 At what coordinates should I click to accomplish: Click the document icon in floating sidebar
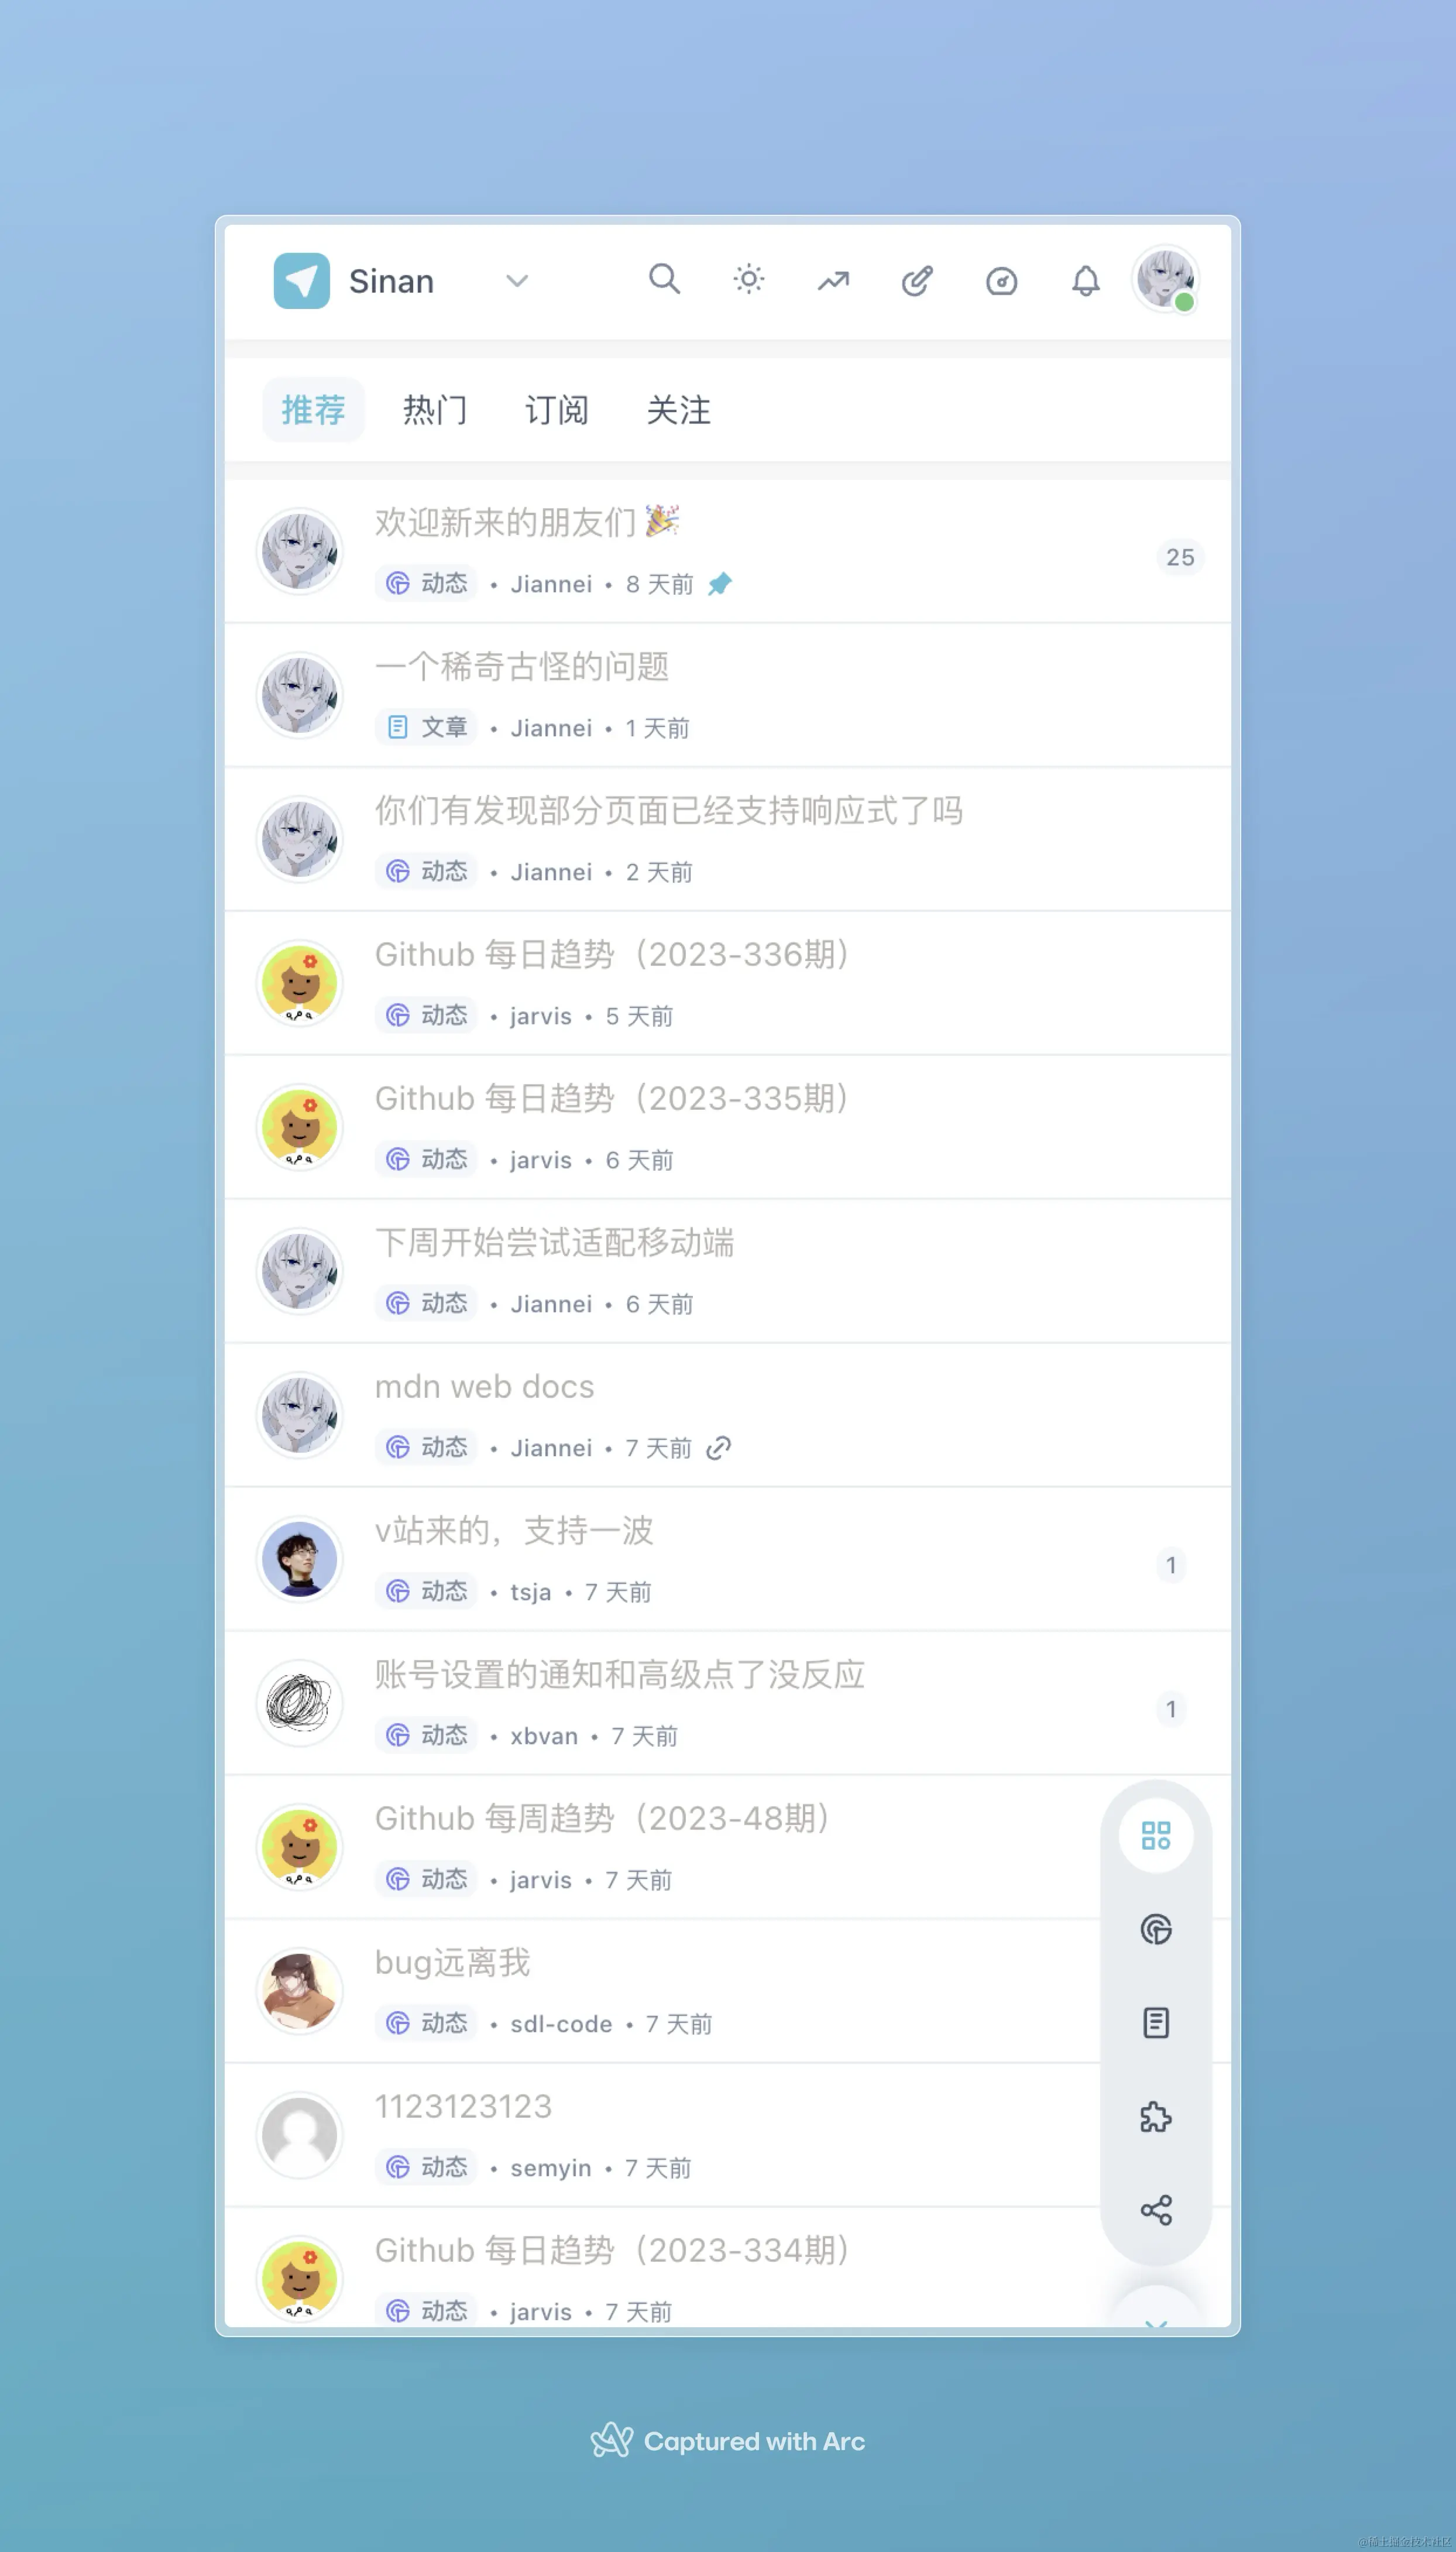[1156, 2023]
